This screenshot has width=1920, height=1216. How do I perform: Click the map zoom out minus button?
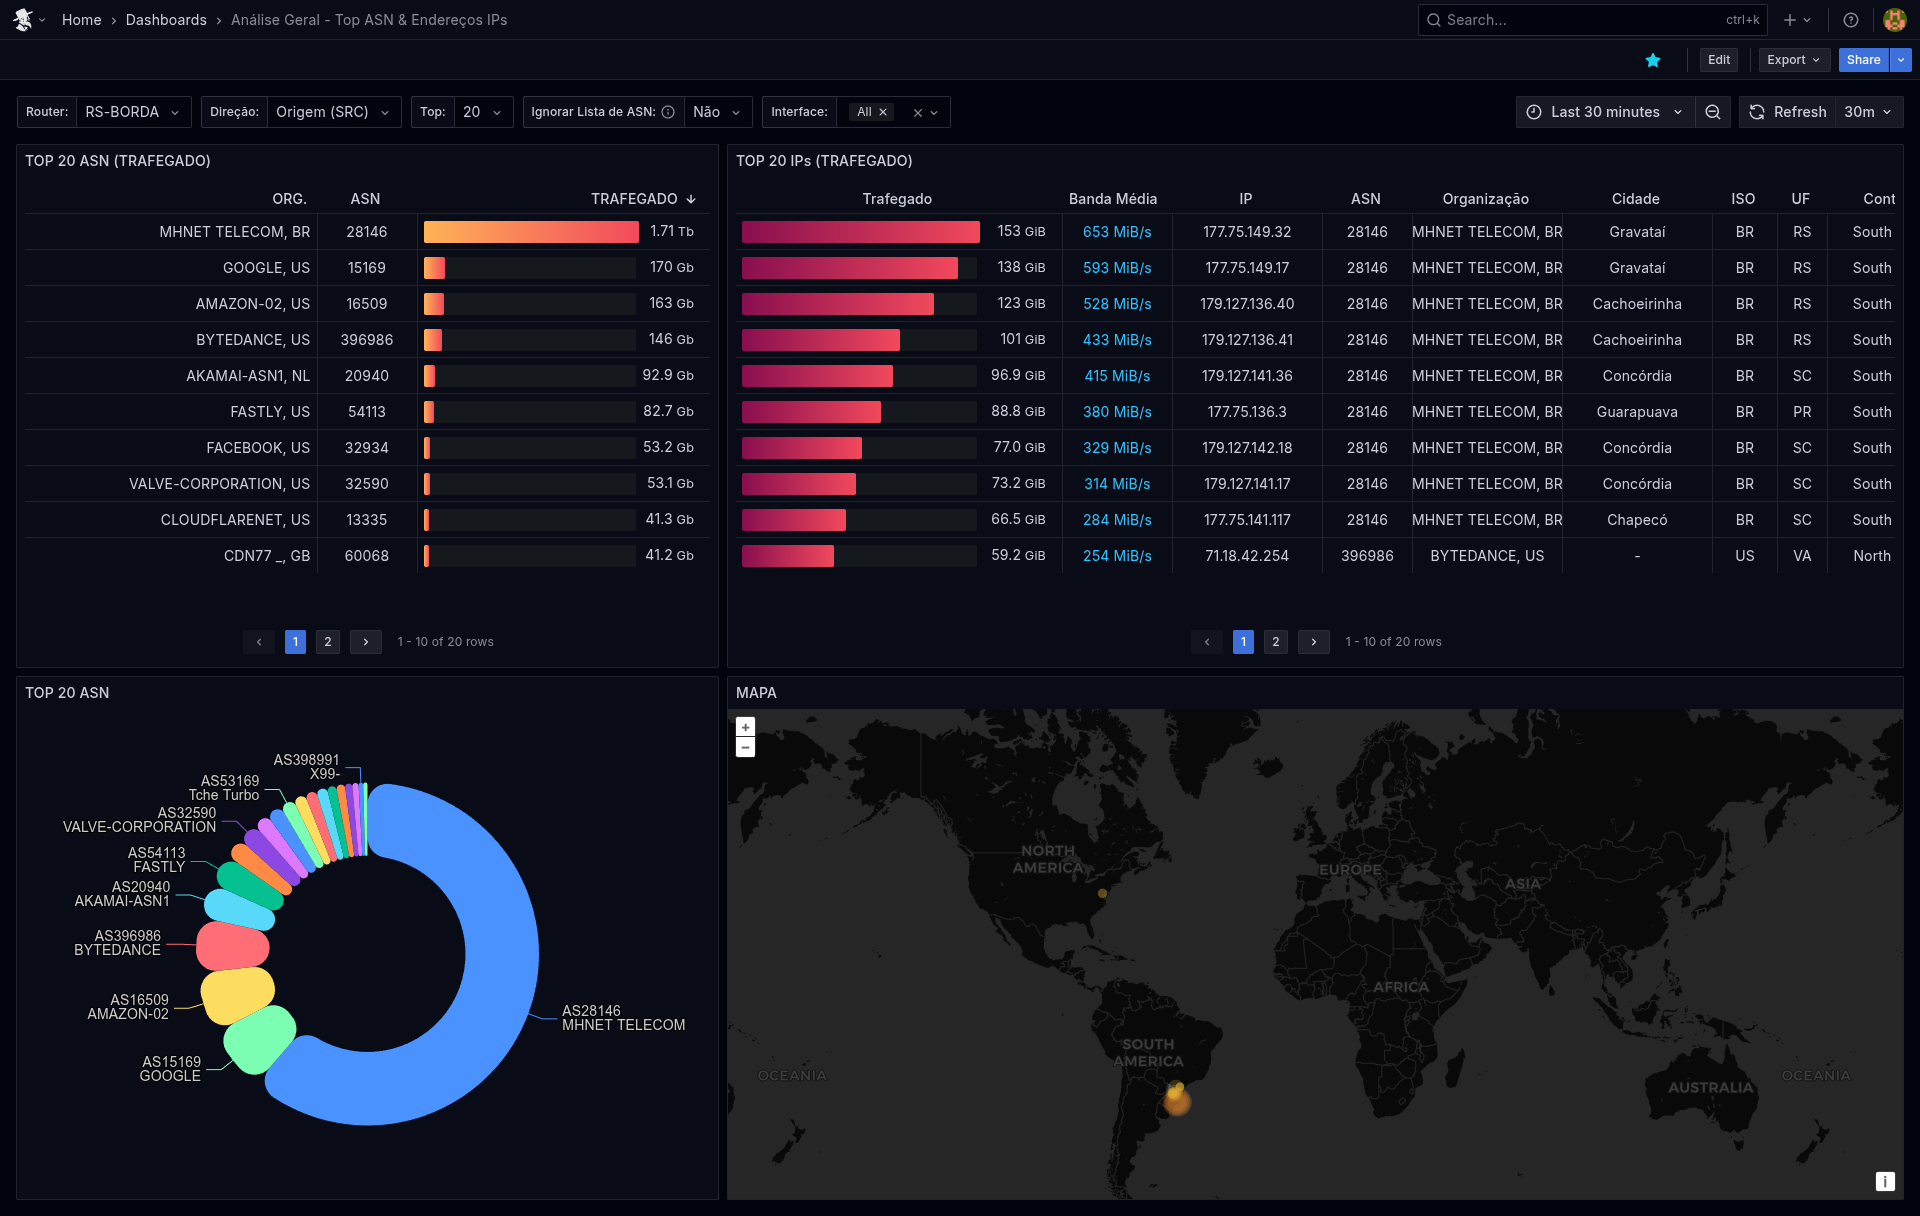[745, 748]
